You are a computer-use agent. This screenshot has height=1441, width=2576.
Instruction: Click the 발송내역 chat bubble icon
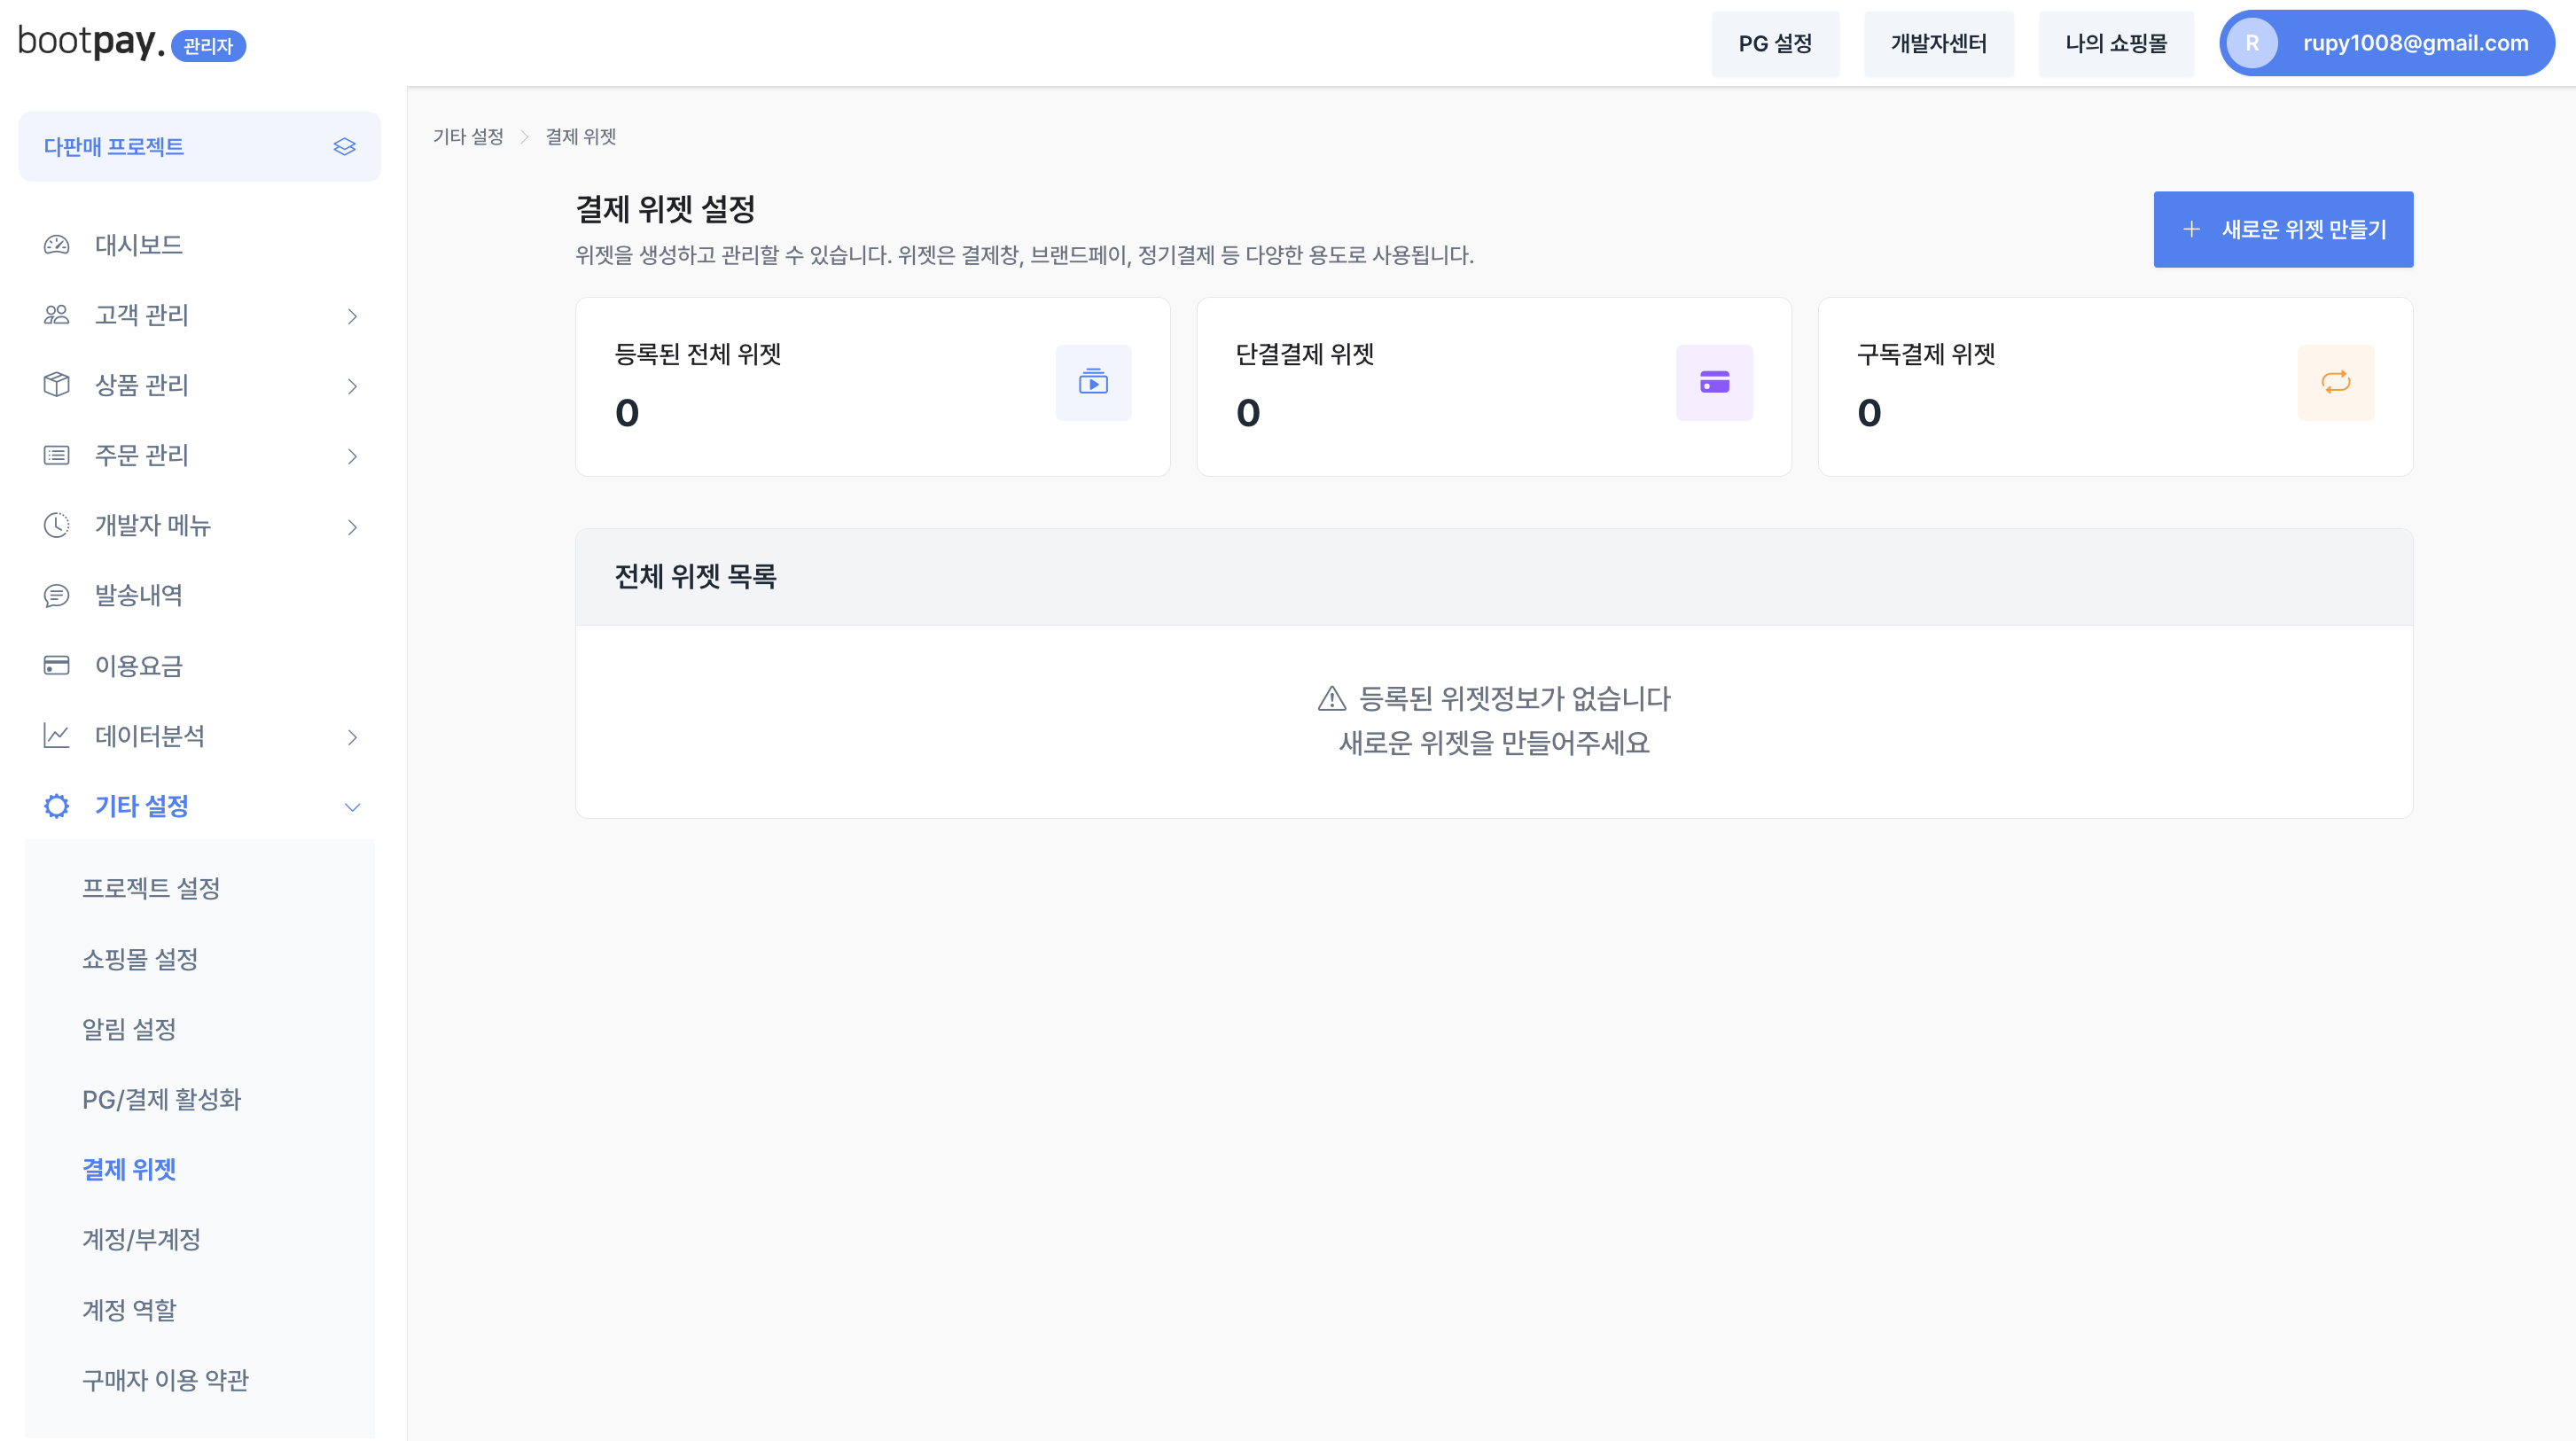56,596
